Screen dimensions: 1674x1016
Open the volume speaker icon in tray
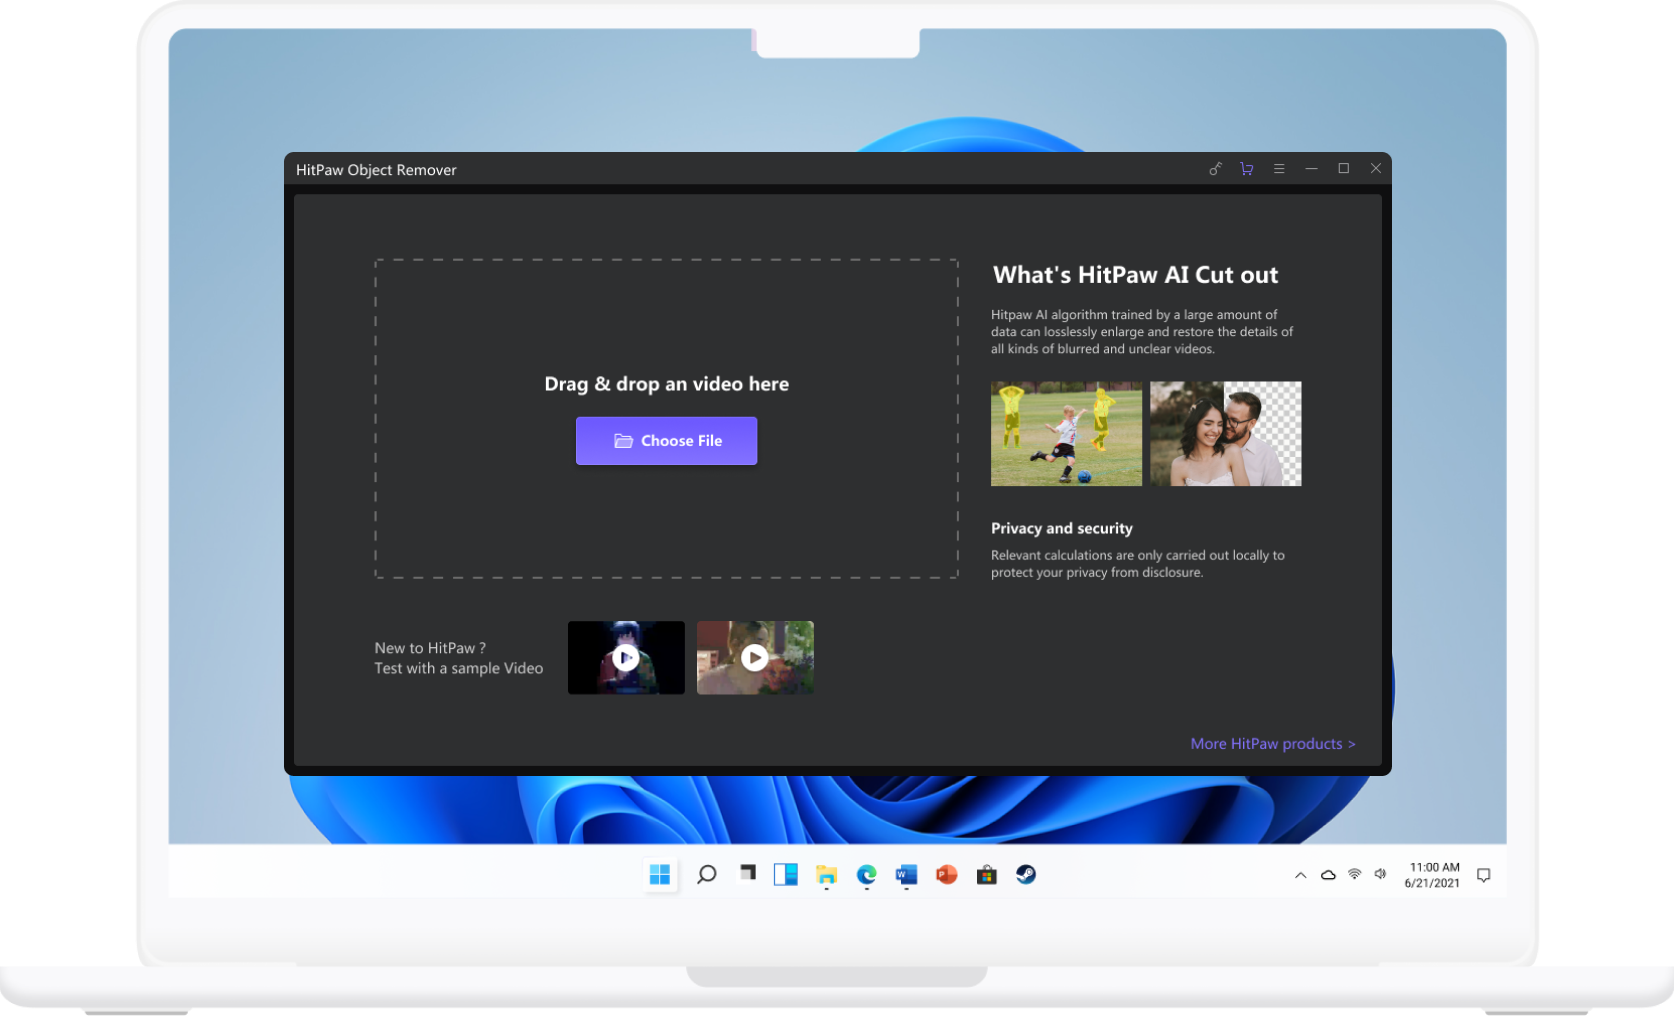point(1380,874)
